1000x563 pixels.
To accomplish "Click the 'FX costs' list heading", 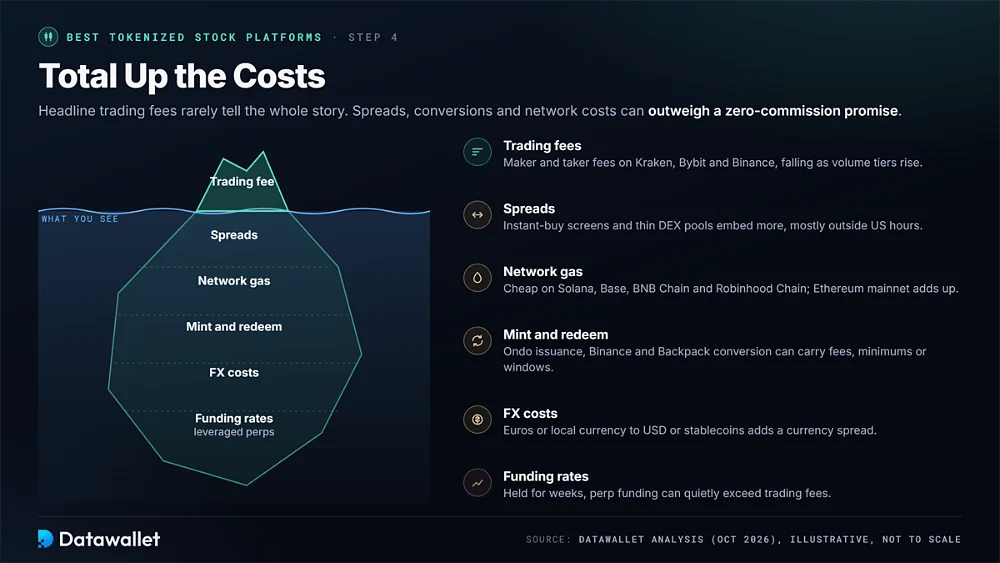I will 530,414.
